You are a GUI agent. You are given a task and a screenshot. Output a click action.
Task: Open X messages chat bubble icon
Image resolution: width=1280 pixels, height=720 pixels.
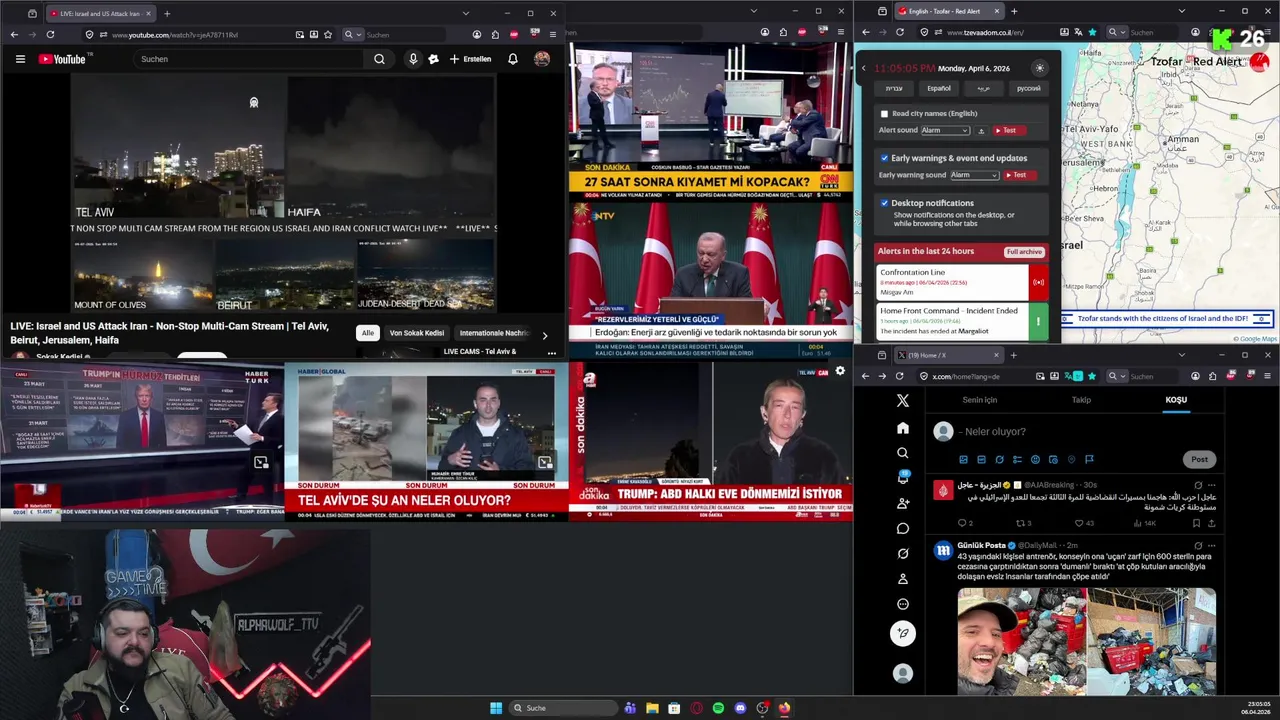[x=903, y=528]
